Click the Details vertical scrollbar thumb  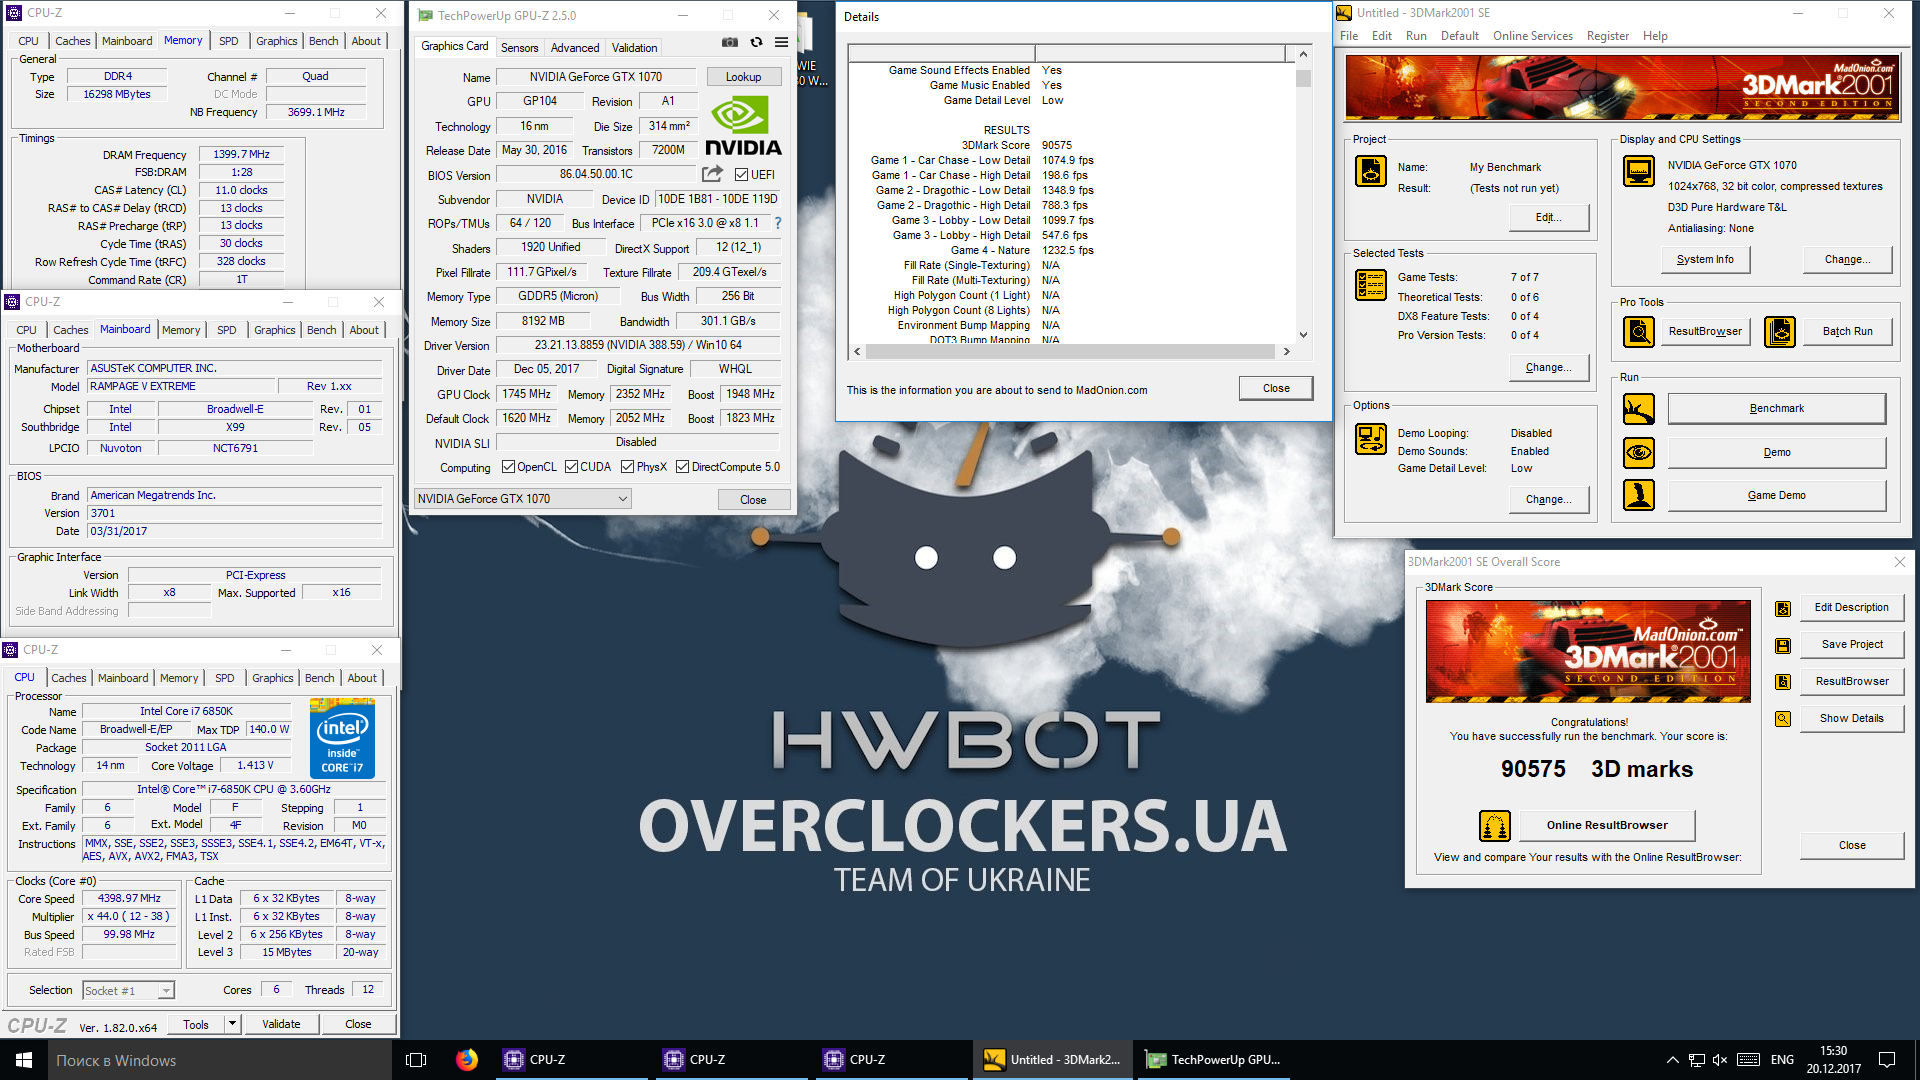point(1303,78)
